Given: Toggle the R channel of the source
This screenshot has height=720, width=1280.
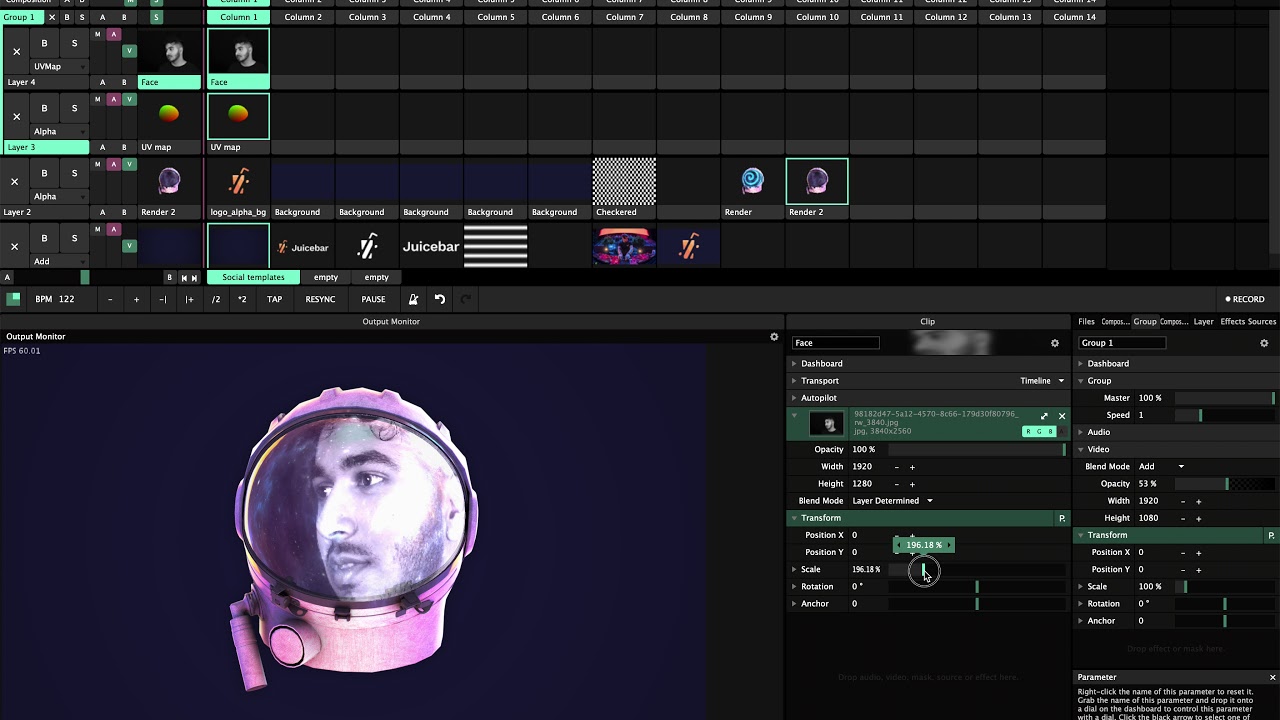Looking at the screenshot, I should [x=1027, y=432].
